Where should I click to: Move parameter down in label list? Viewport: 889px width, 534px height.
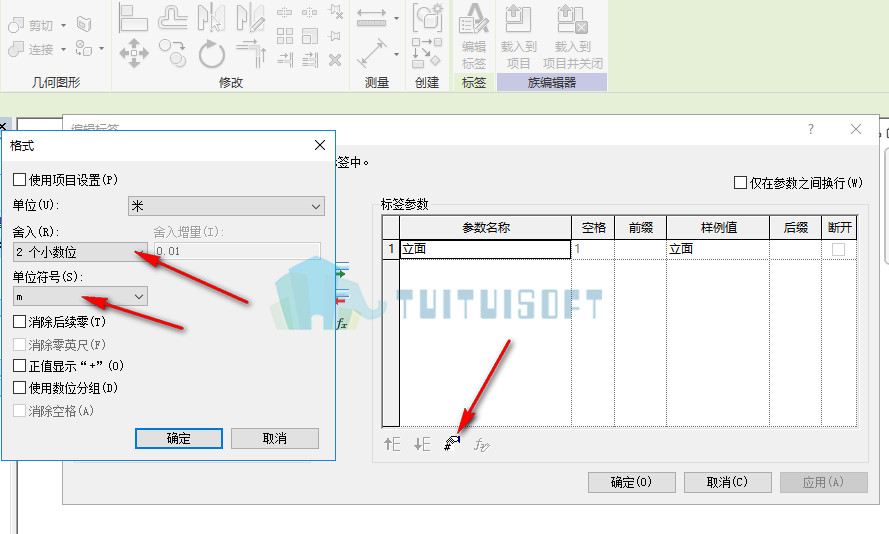click(x=422, y=444)
